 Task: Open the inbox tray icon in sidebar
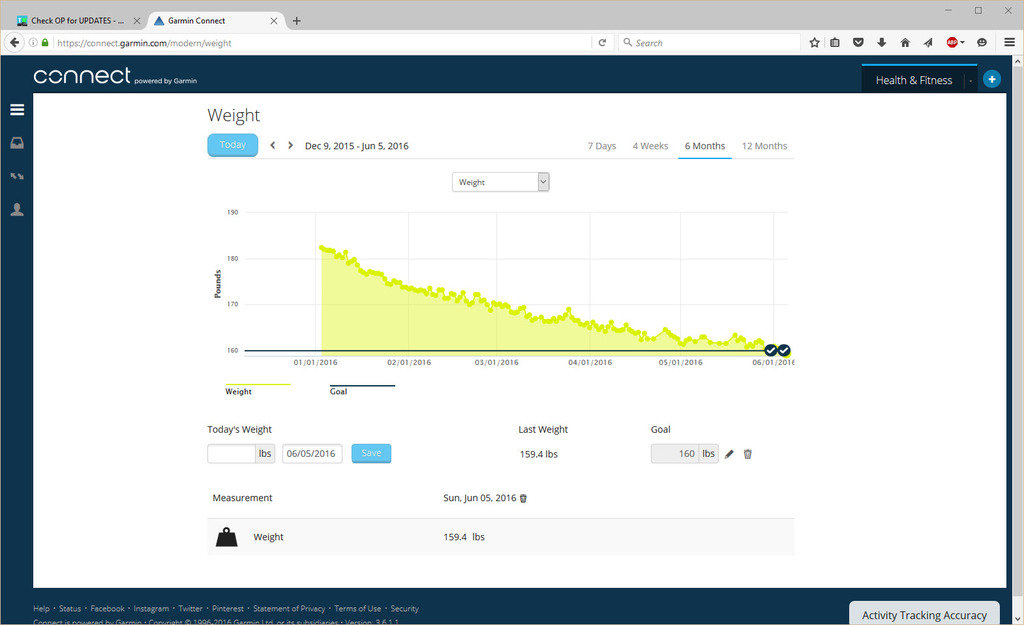point(17,143)
